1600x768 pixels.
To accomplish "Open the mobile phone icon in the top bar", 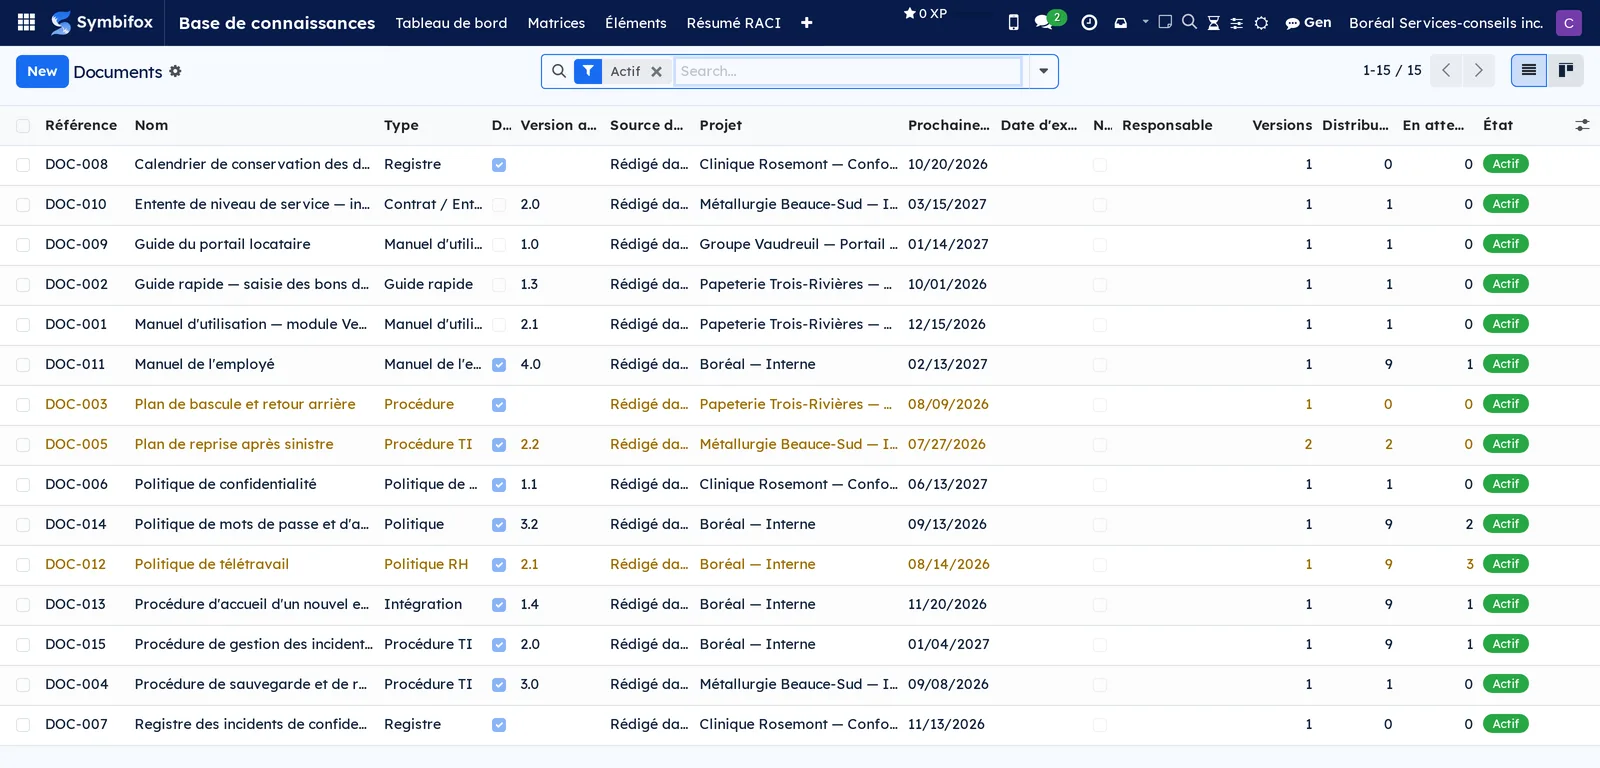I will 1013,22.
